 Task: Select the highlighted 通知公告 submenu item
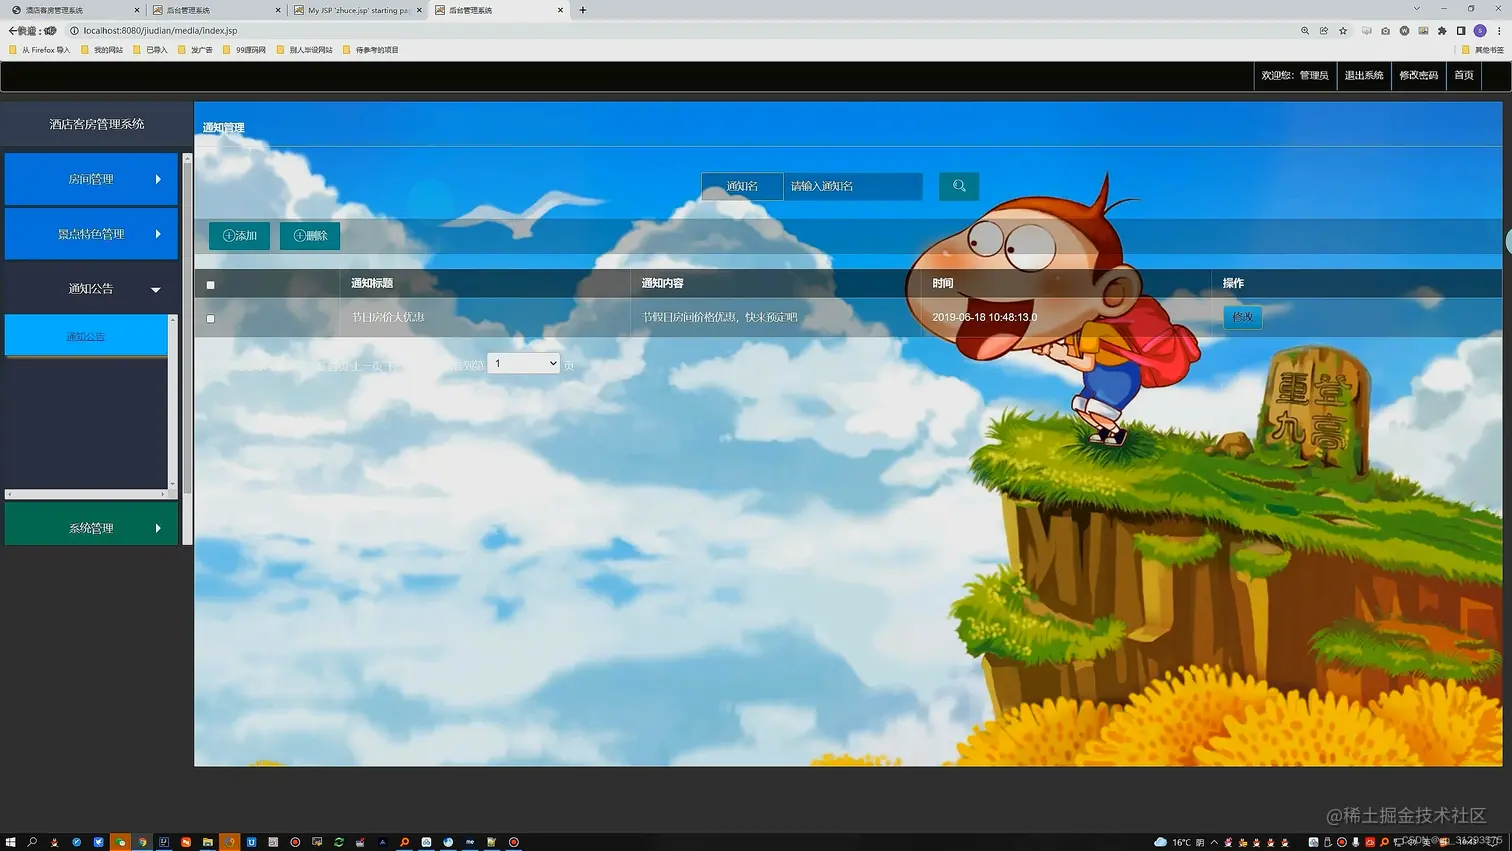(x=86, y=336)
